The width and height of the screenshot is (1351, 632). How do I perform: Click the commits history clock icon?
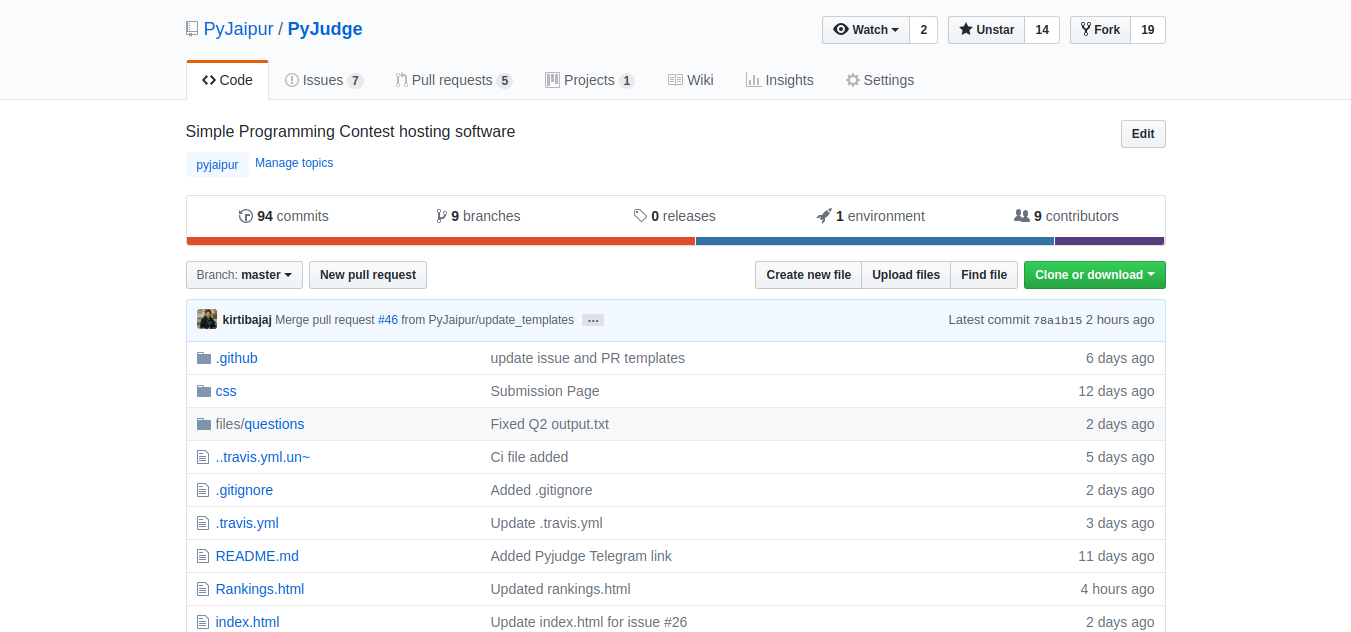(246, 216)
